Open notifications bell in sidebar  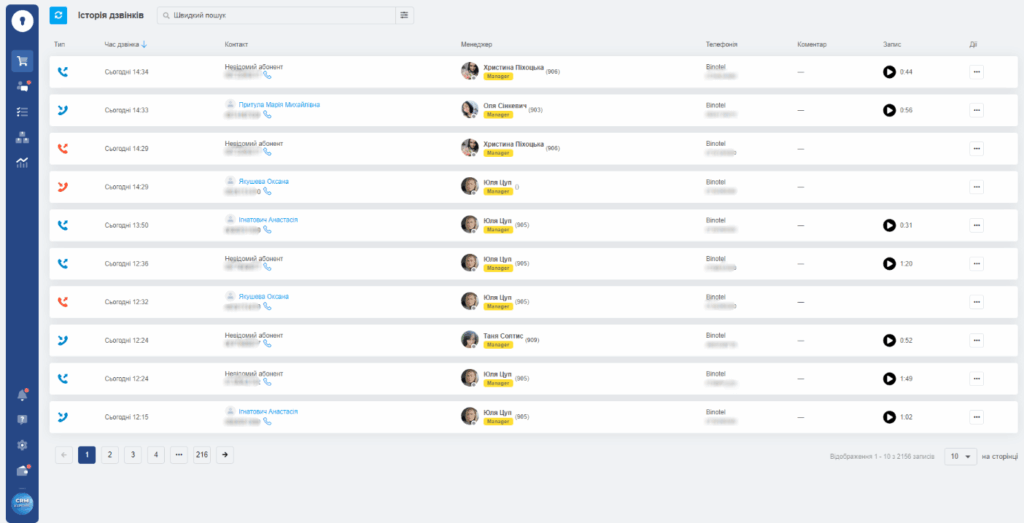point(22,395)
